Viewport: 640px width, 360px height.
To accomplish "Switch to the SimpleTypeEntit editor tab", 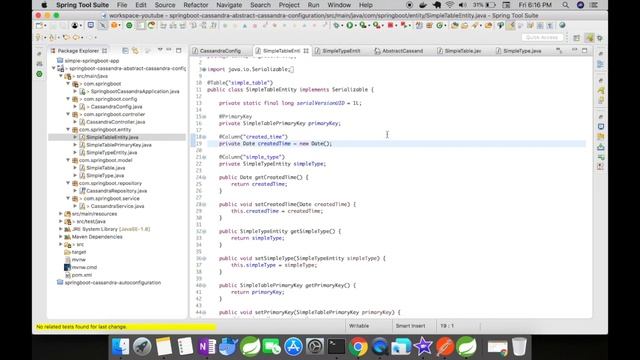I will pos(341,51).
